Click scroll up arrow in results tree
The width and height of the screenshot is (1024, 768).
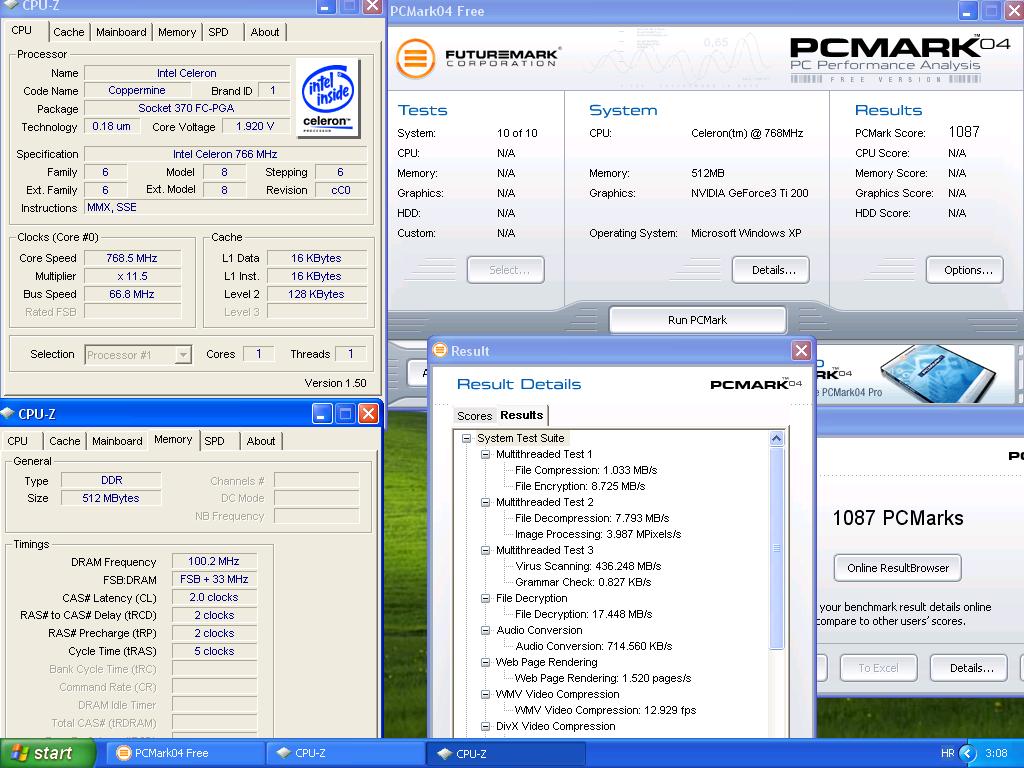[776, 438]
